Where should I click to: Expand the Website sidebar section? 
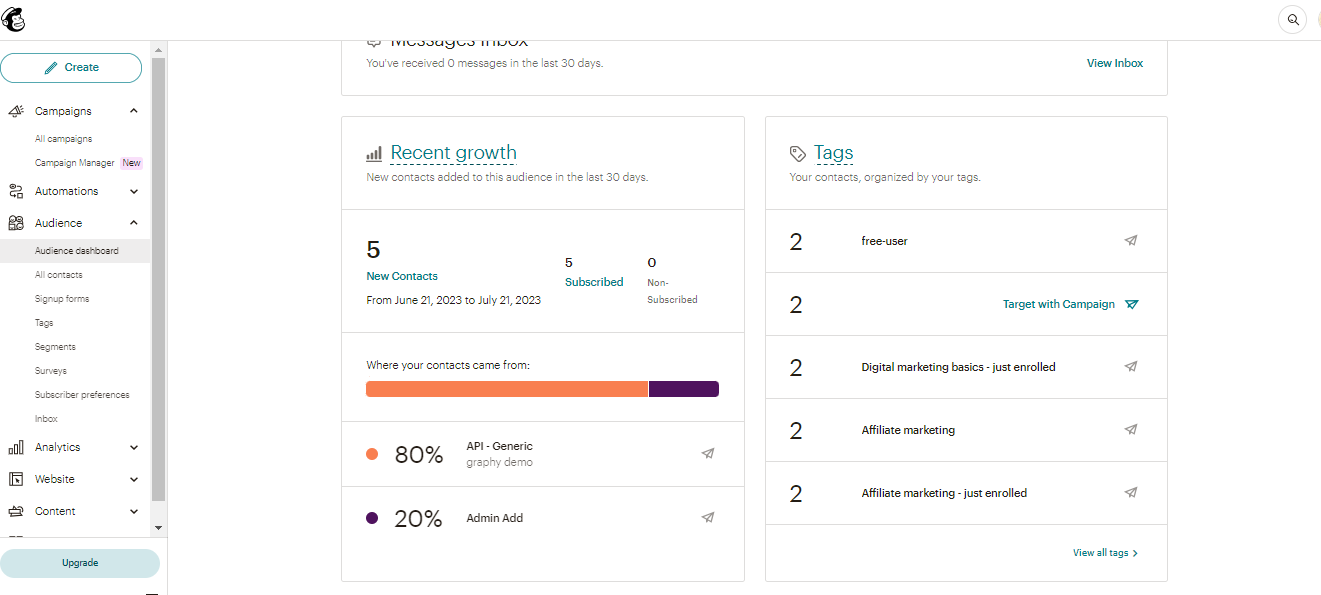pos(134,479)
